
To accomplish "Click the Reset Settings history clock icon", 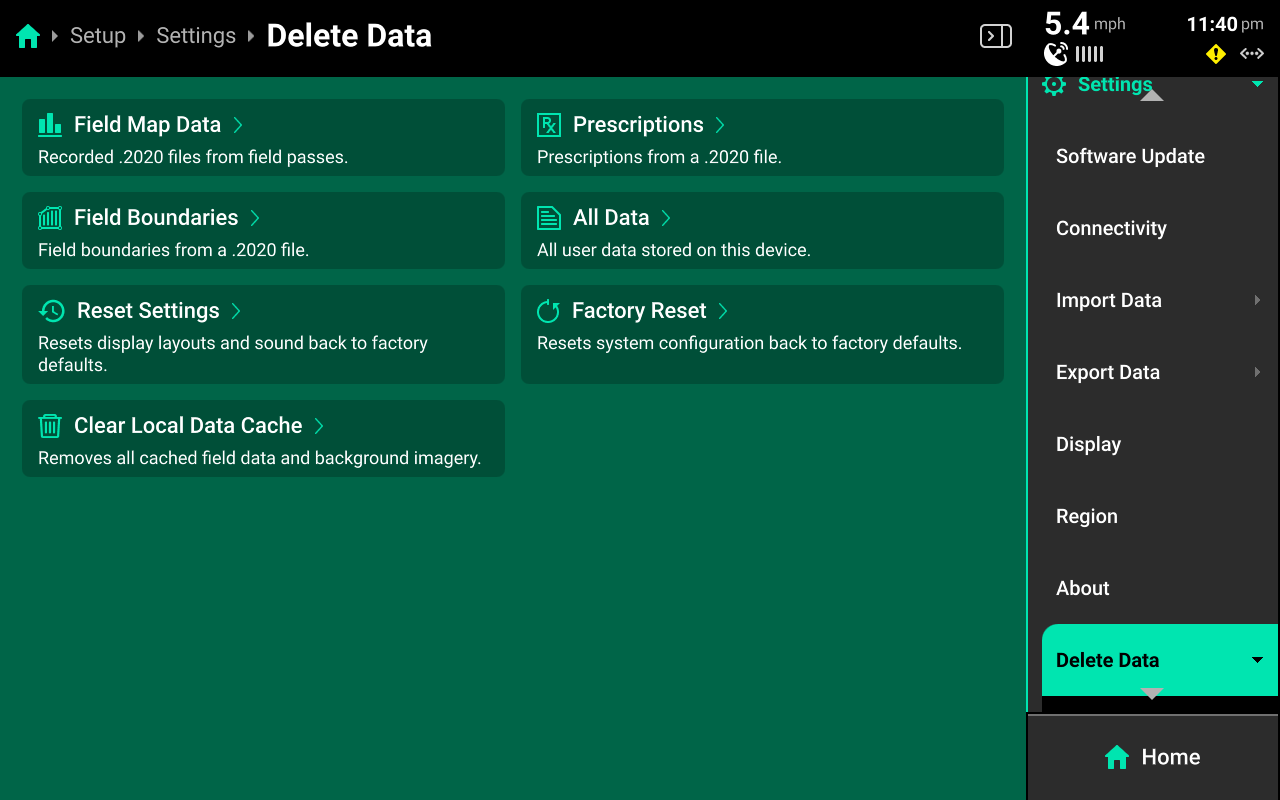I will (52, 311).
